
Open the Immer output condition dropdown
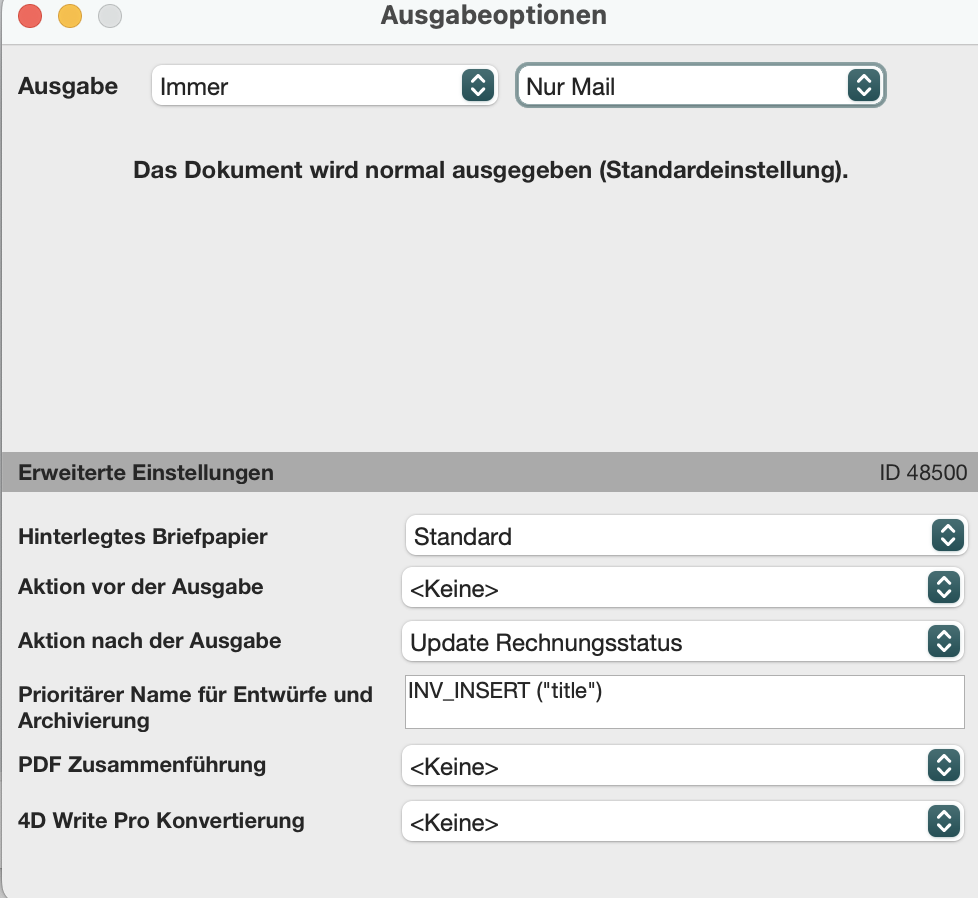[324, 85]
